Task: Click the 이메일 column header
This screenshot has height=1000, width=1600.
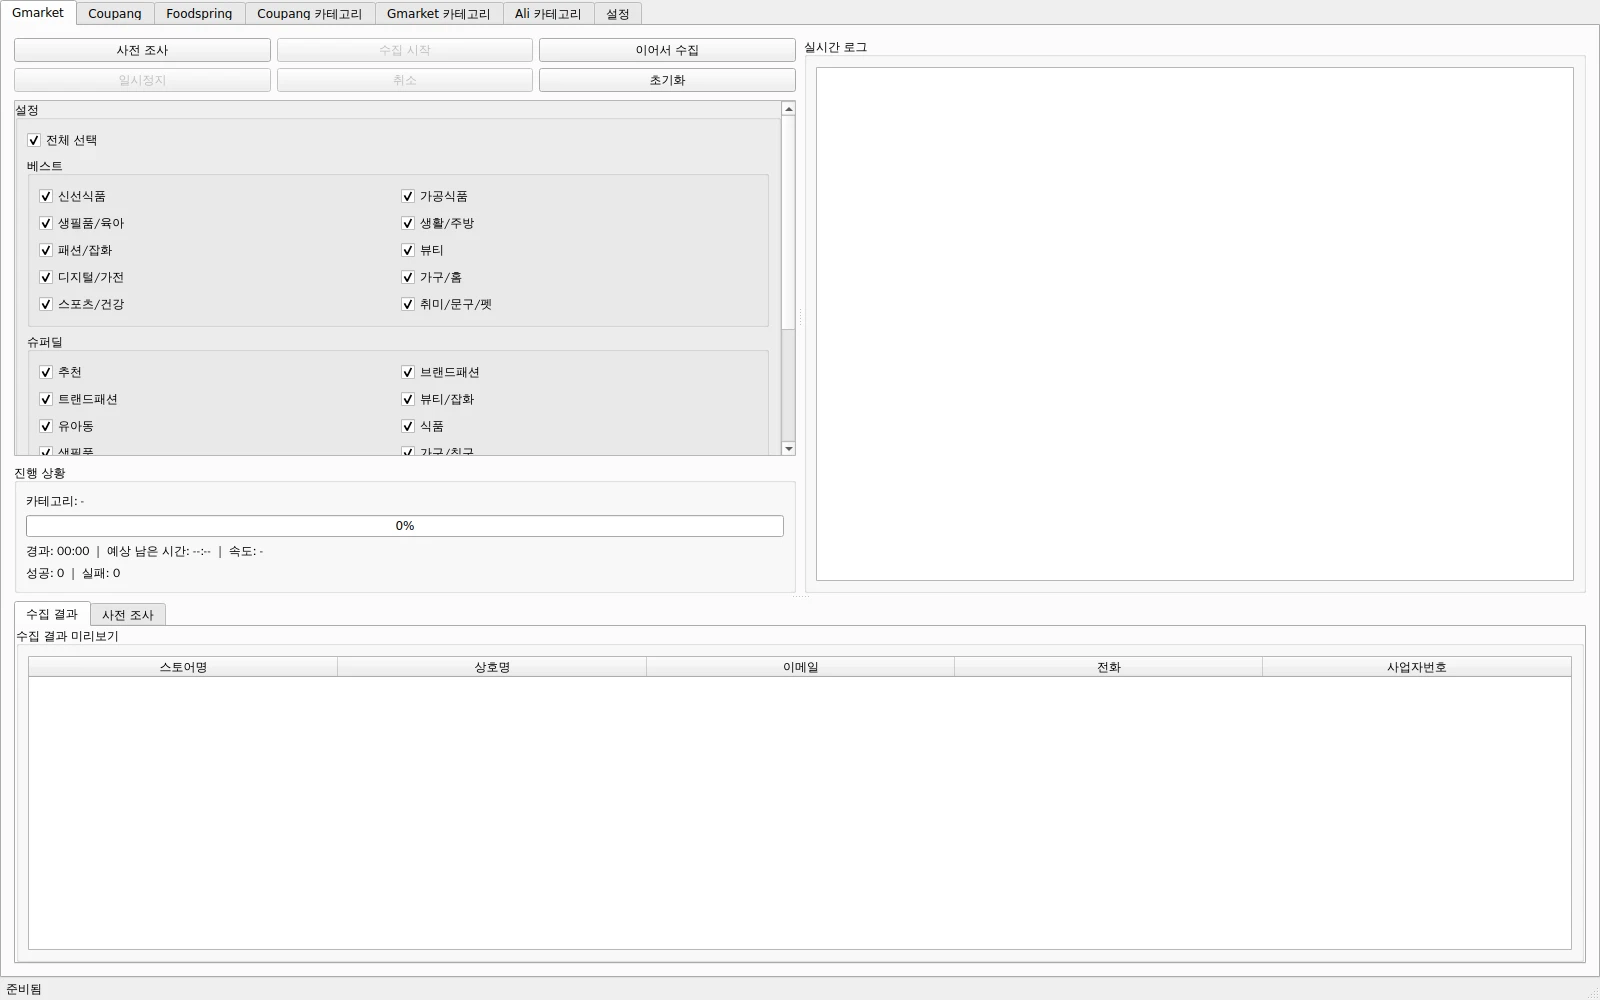Action: pos(801,667)
